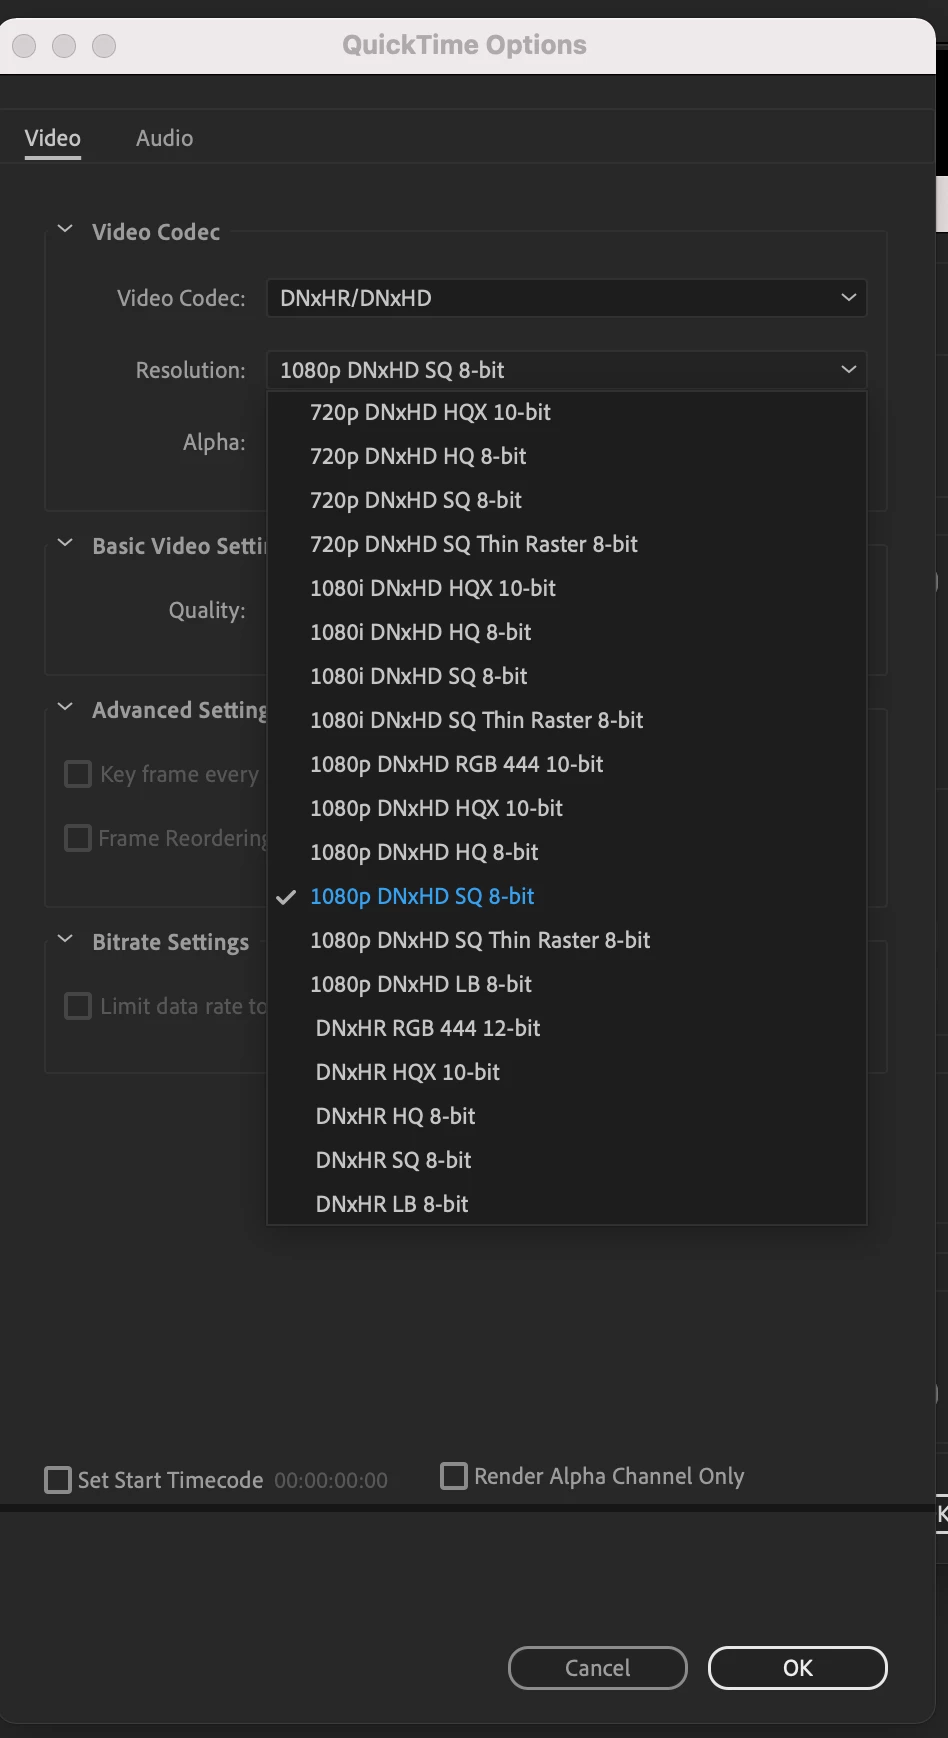Select 1080i DNxHD HQX 10-bit

(566, 588)
